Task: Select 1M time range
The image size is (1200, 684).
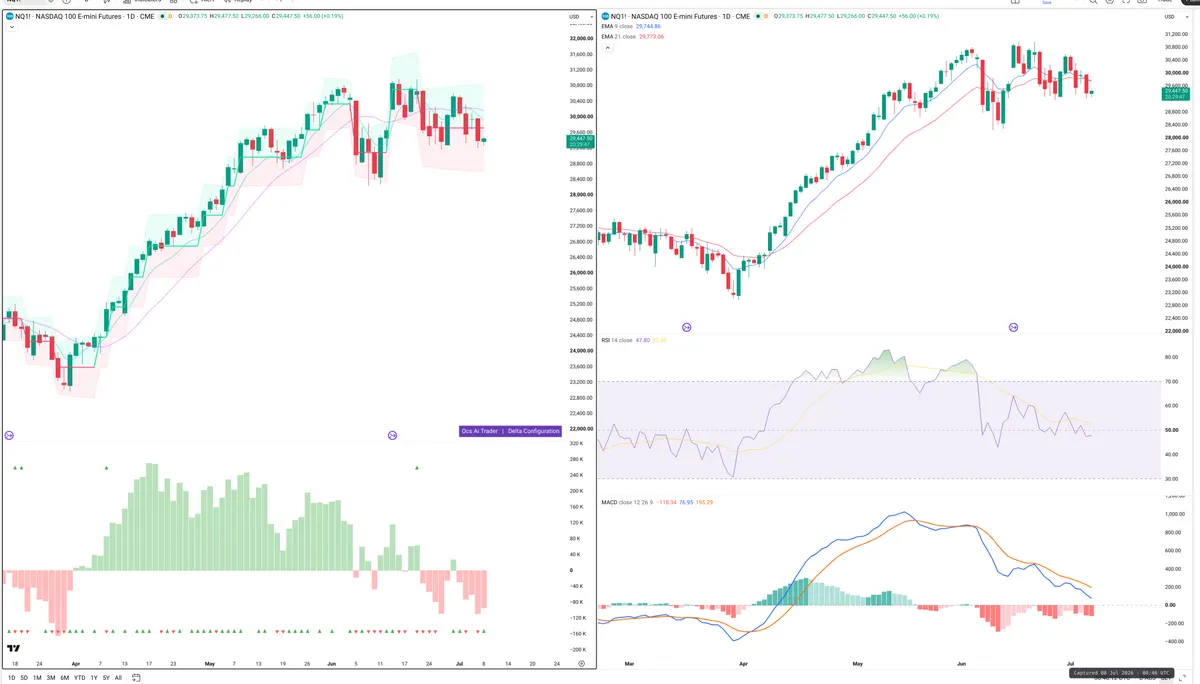Action: click(37, 678)
